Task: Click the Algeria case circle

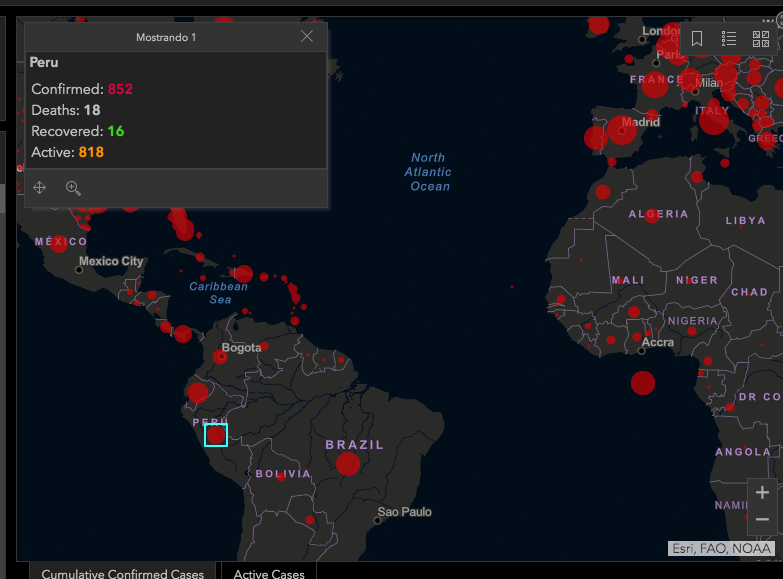Action: pos(651,215)
